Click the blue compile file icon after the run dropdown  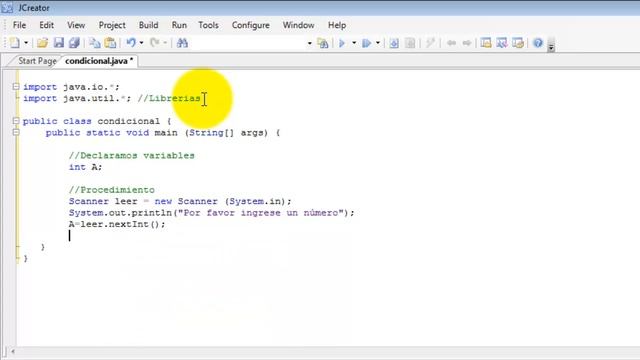click(x=394, y=42)
